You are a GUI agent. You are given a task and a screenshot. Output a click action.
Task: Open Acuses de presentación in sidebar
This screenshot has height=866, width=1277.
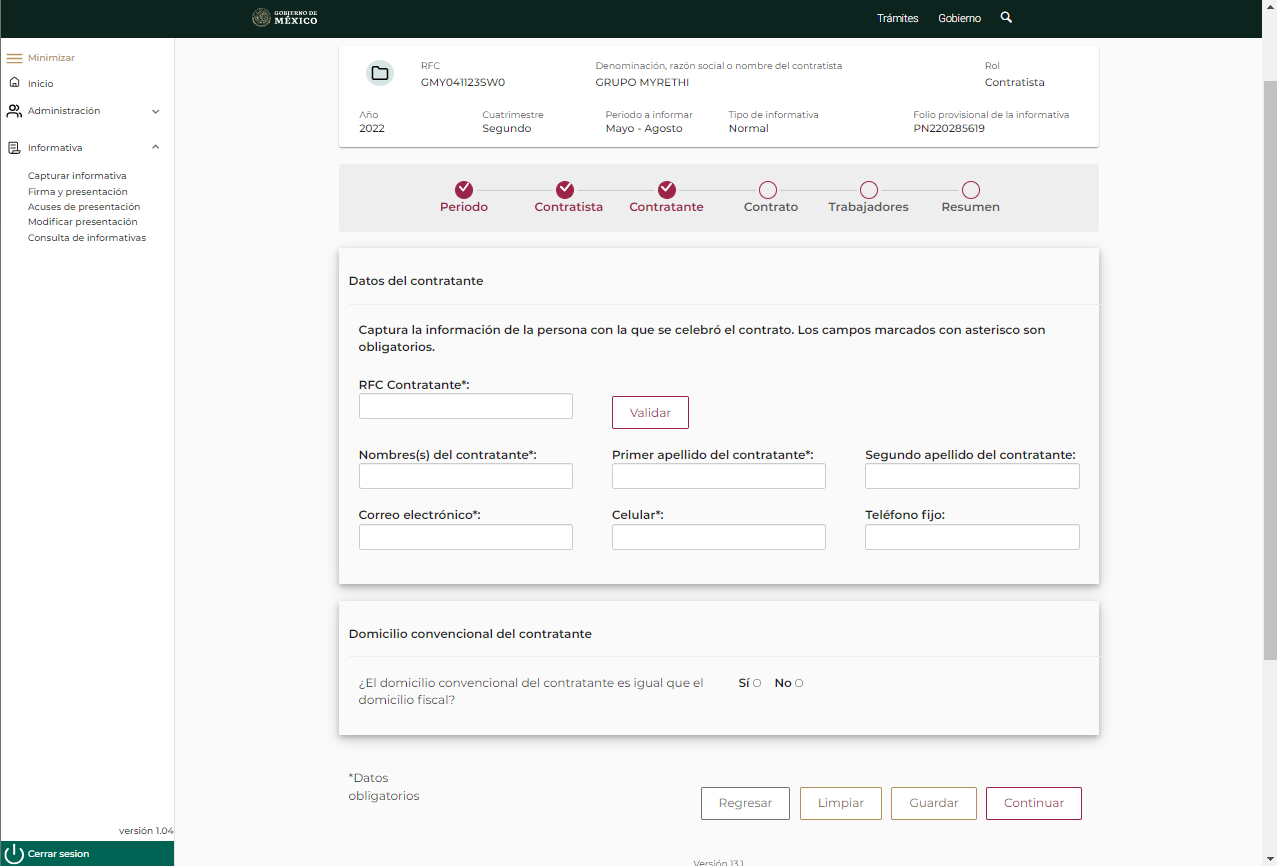click(84, 207)
